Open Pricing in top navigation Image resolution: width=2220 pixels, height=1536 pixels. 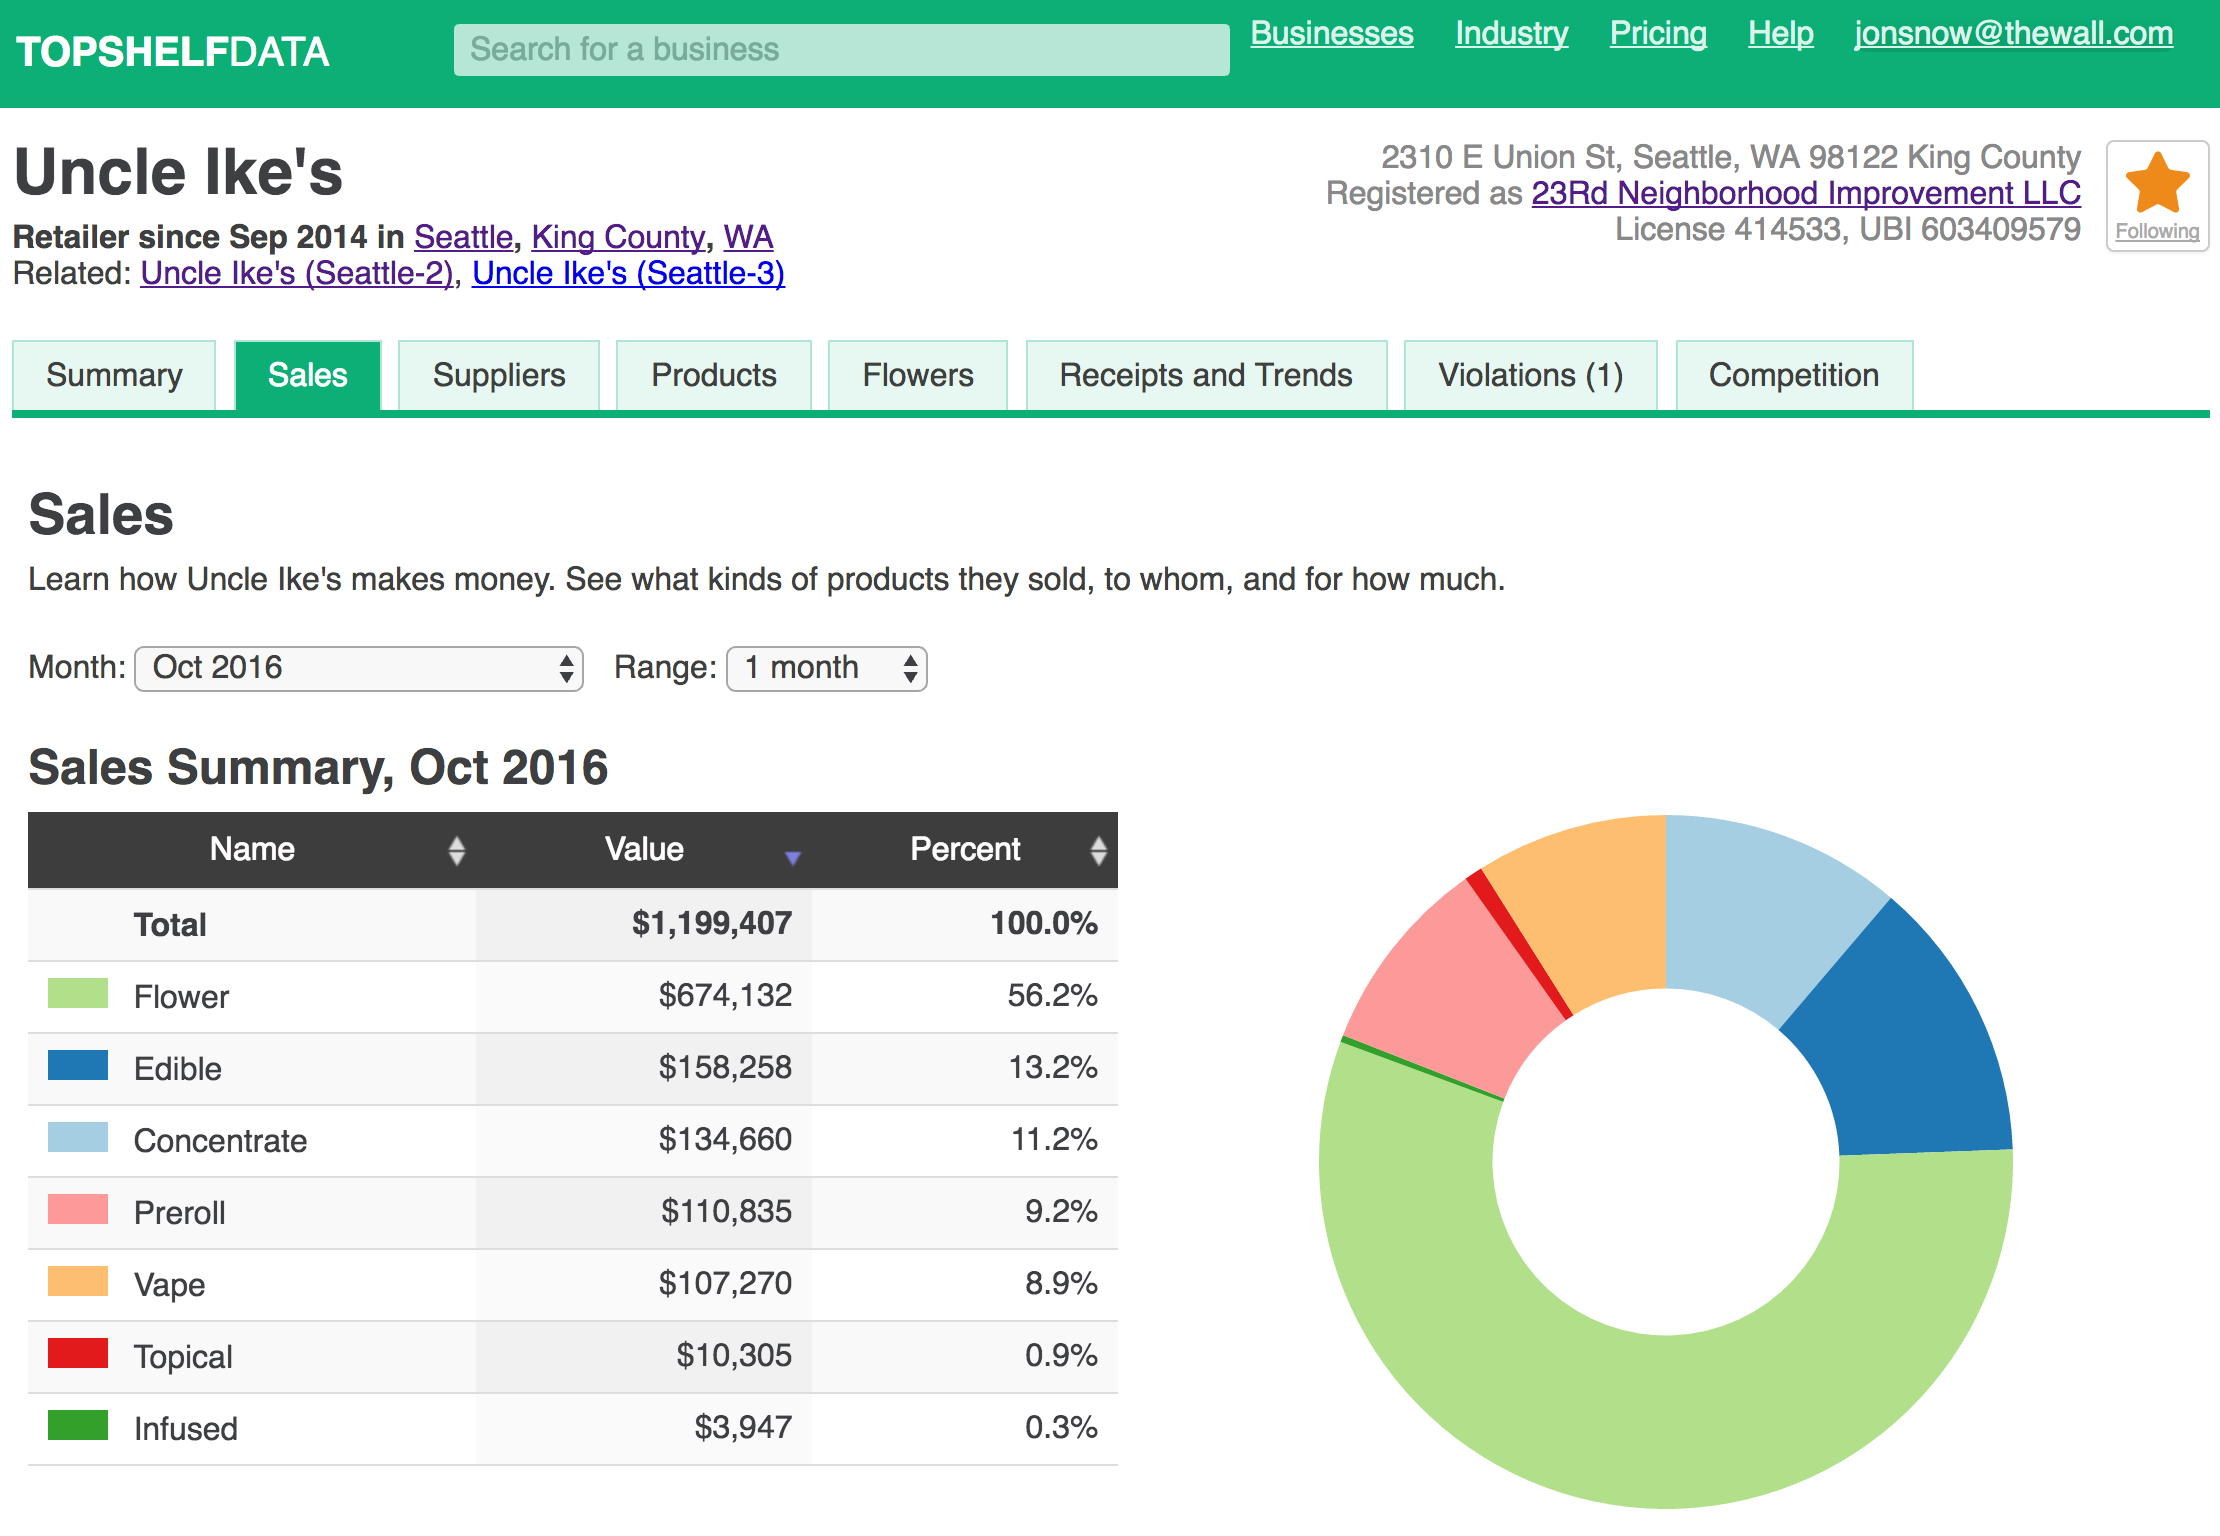click(1657, 34)
